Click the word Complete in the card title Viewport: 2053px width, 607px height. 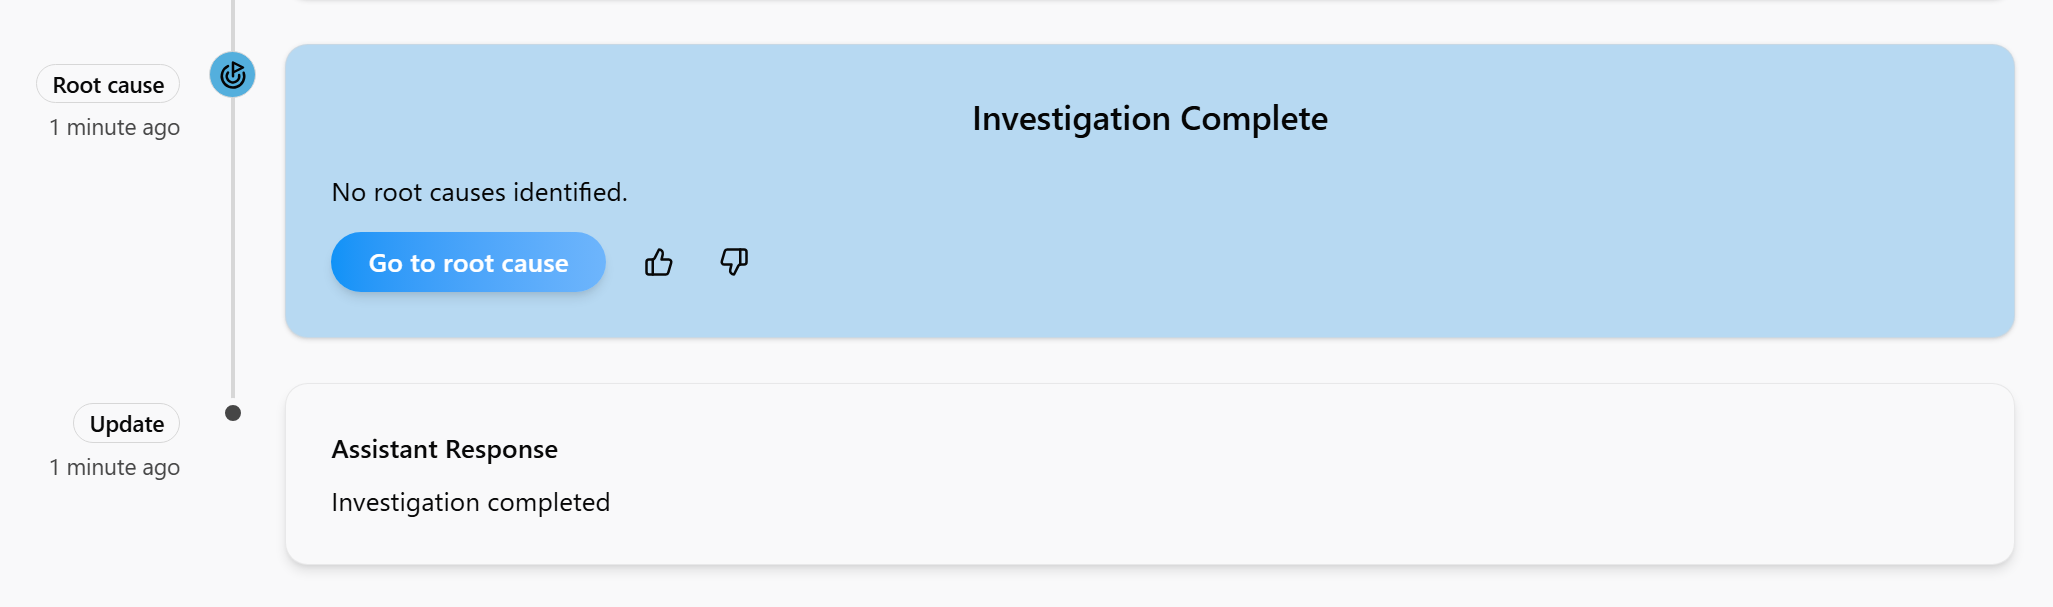(x=1254, y=119)
